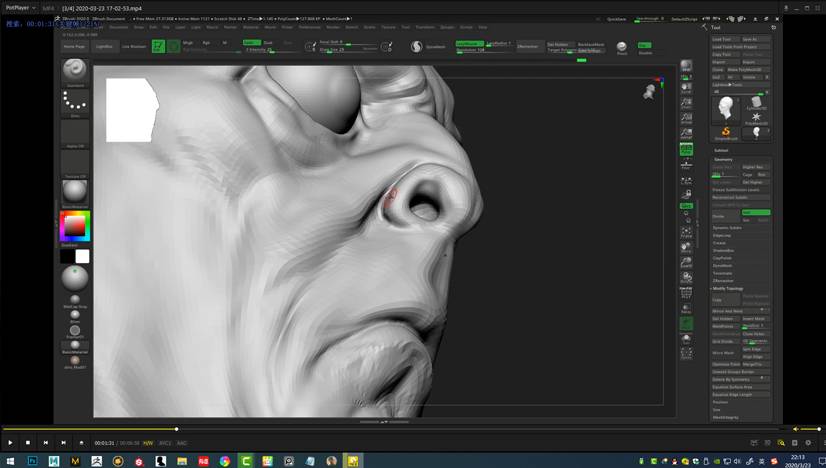Open the Windows Start menu
826x468 pixels.
10,461
